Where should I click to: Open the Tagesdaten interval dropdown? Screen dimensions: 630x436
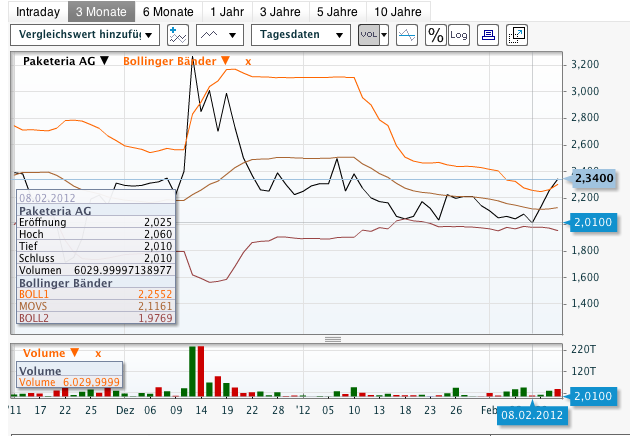(301, 35)
